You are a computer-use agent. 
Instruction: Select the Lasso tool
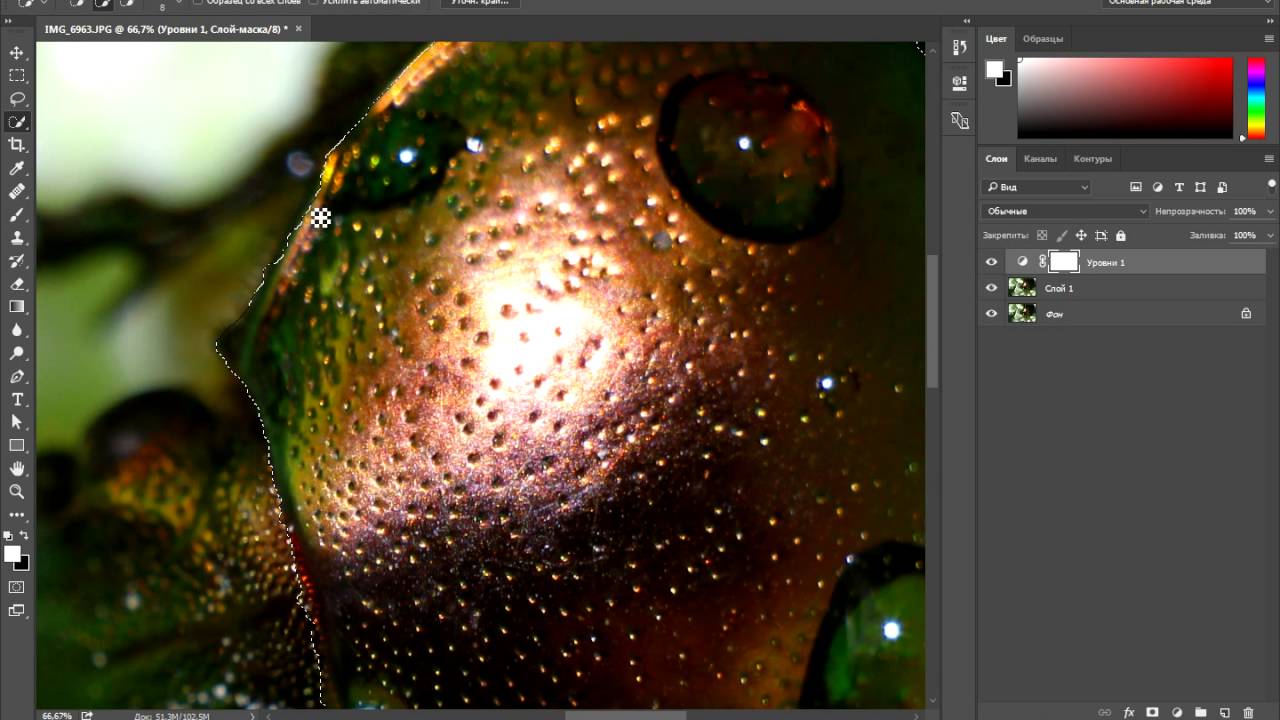pos(17,98)
